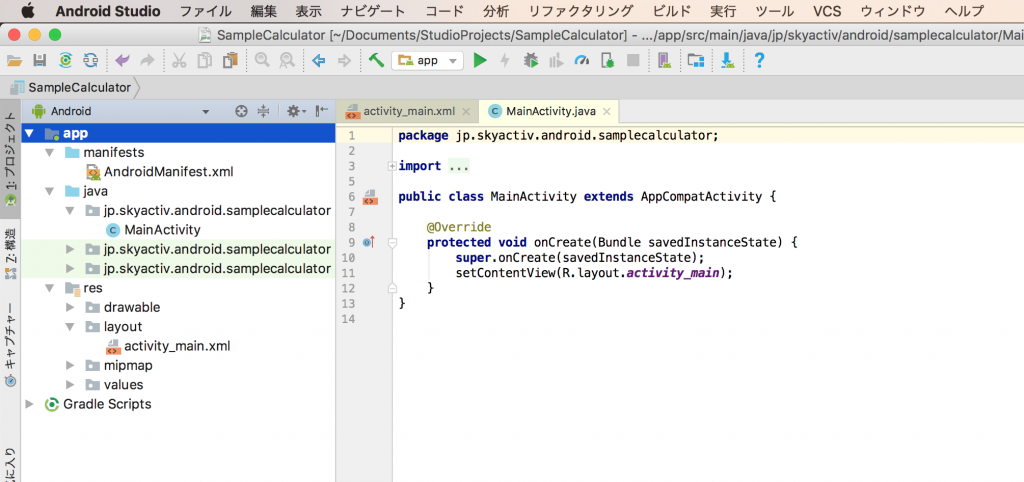Open the Project Structure folder icon
The image size is (1024, 482).
click(696, 61)
